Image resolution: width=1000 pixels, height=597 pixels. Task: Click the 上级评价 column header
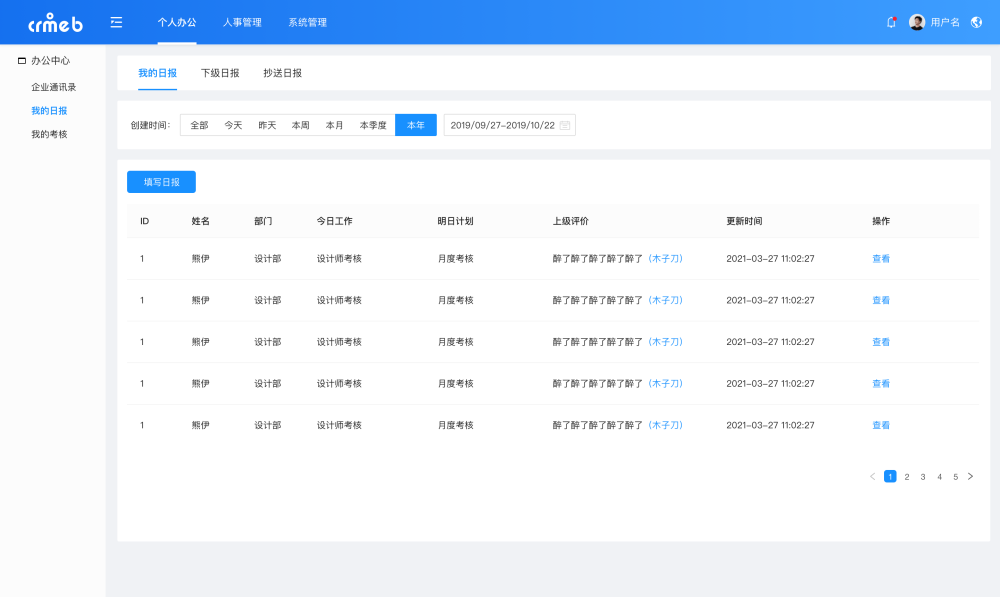(x=571, y=221)
